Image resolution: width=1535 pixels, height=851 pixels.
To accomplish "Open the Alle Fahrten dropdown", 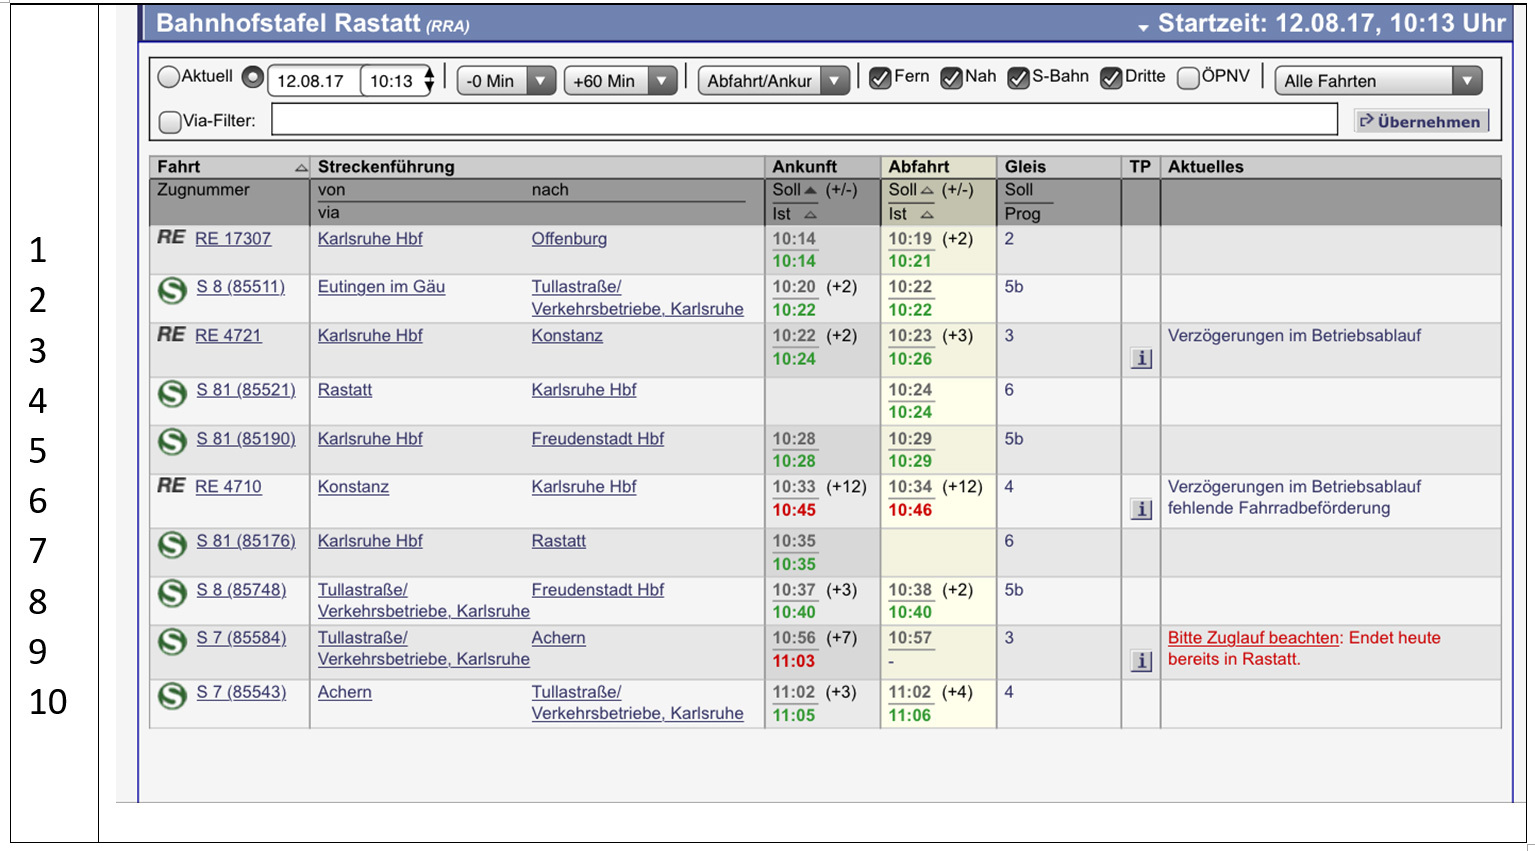I will click(1378, 81).
